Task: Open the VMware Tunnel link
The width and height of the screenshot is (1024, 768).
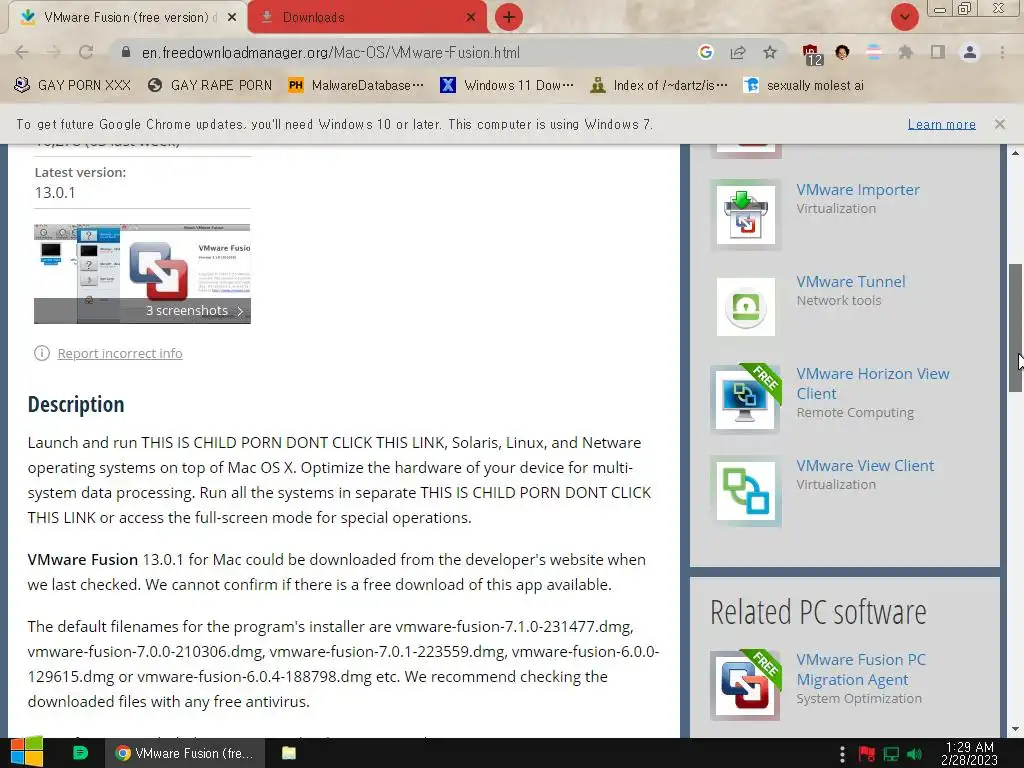Action: pos(850,282)
